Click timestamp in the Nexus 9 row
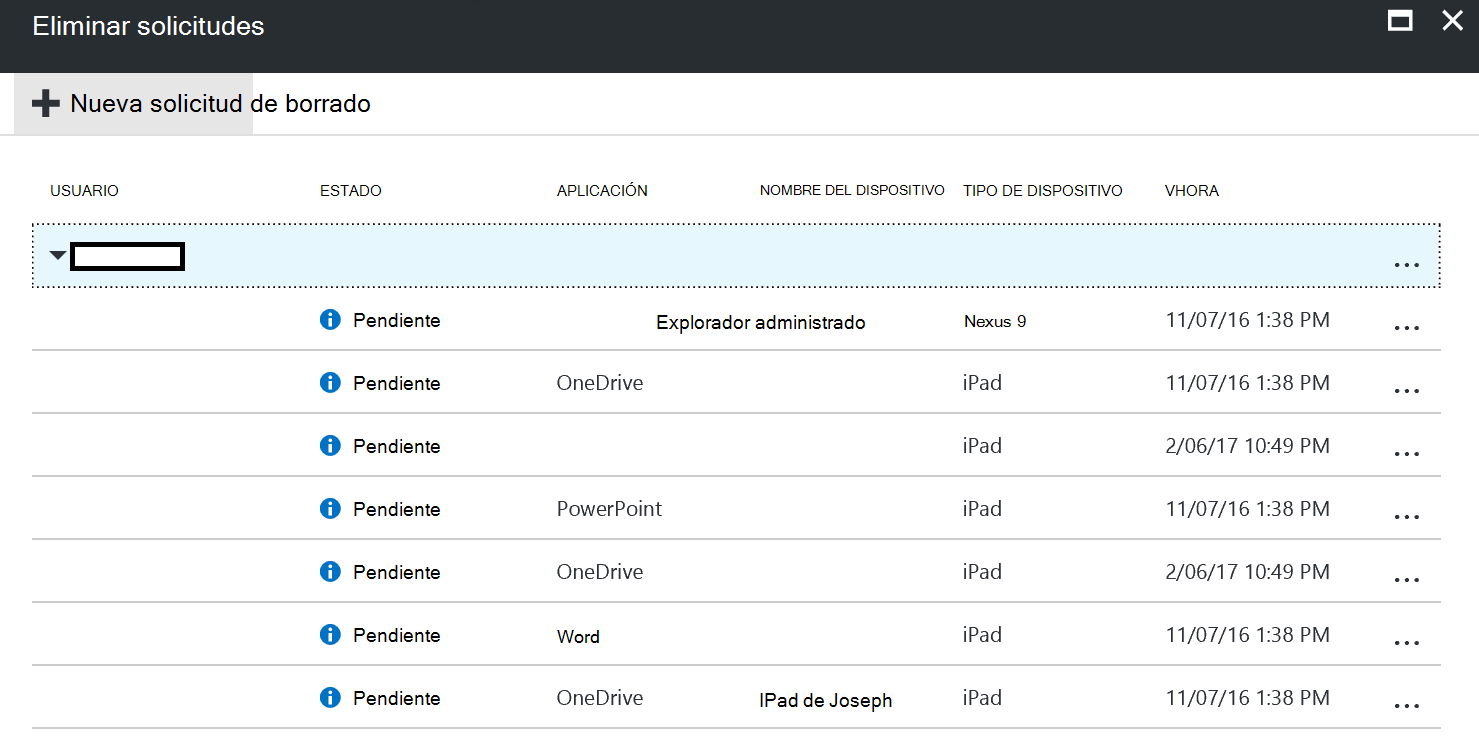 pyautogui.click(x=1248, y=320)
